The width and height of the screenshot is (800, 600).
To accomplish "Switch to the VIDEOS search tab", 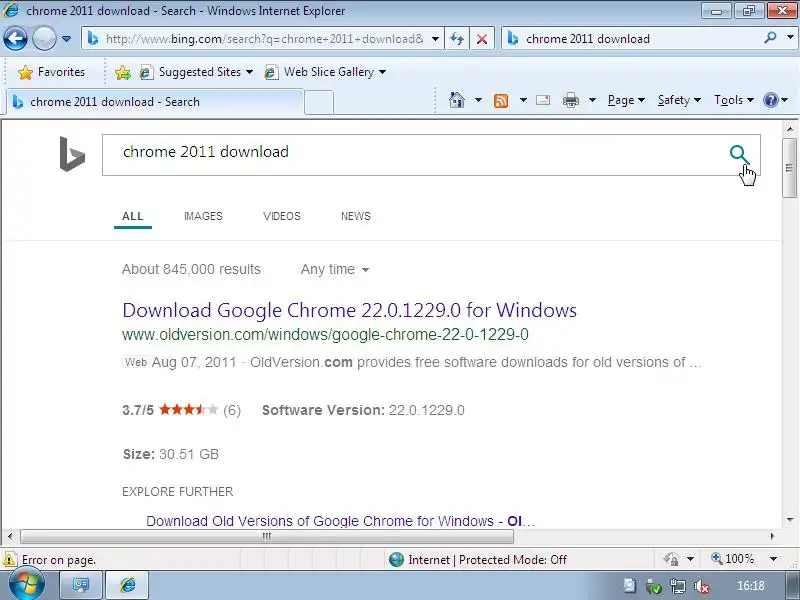I will pyautogui.click(x=282, y=216).
